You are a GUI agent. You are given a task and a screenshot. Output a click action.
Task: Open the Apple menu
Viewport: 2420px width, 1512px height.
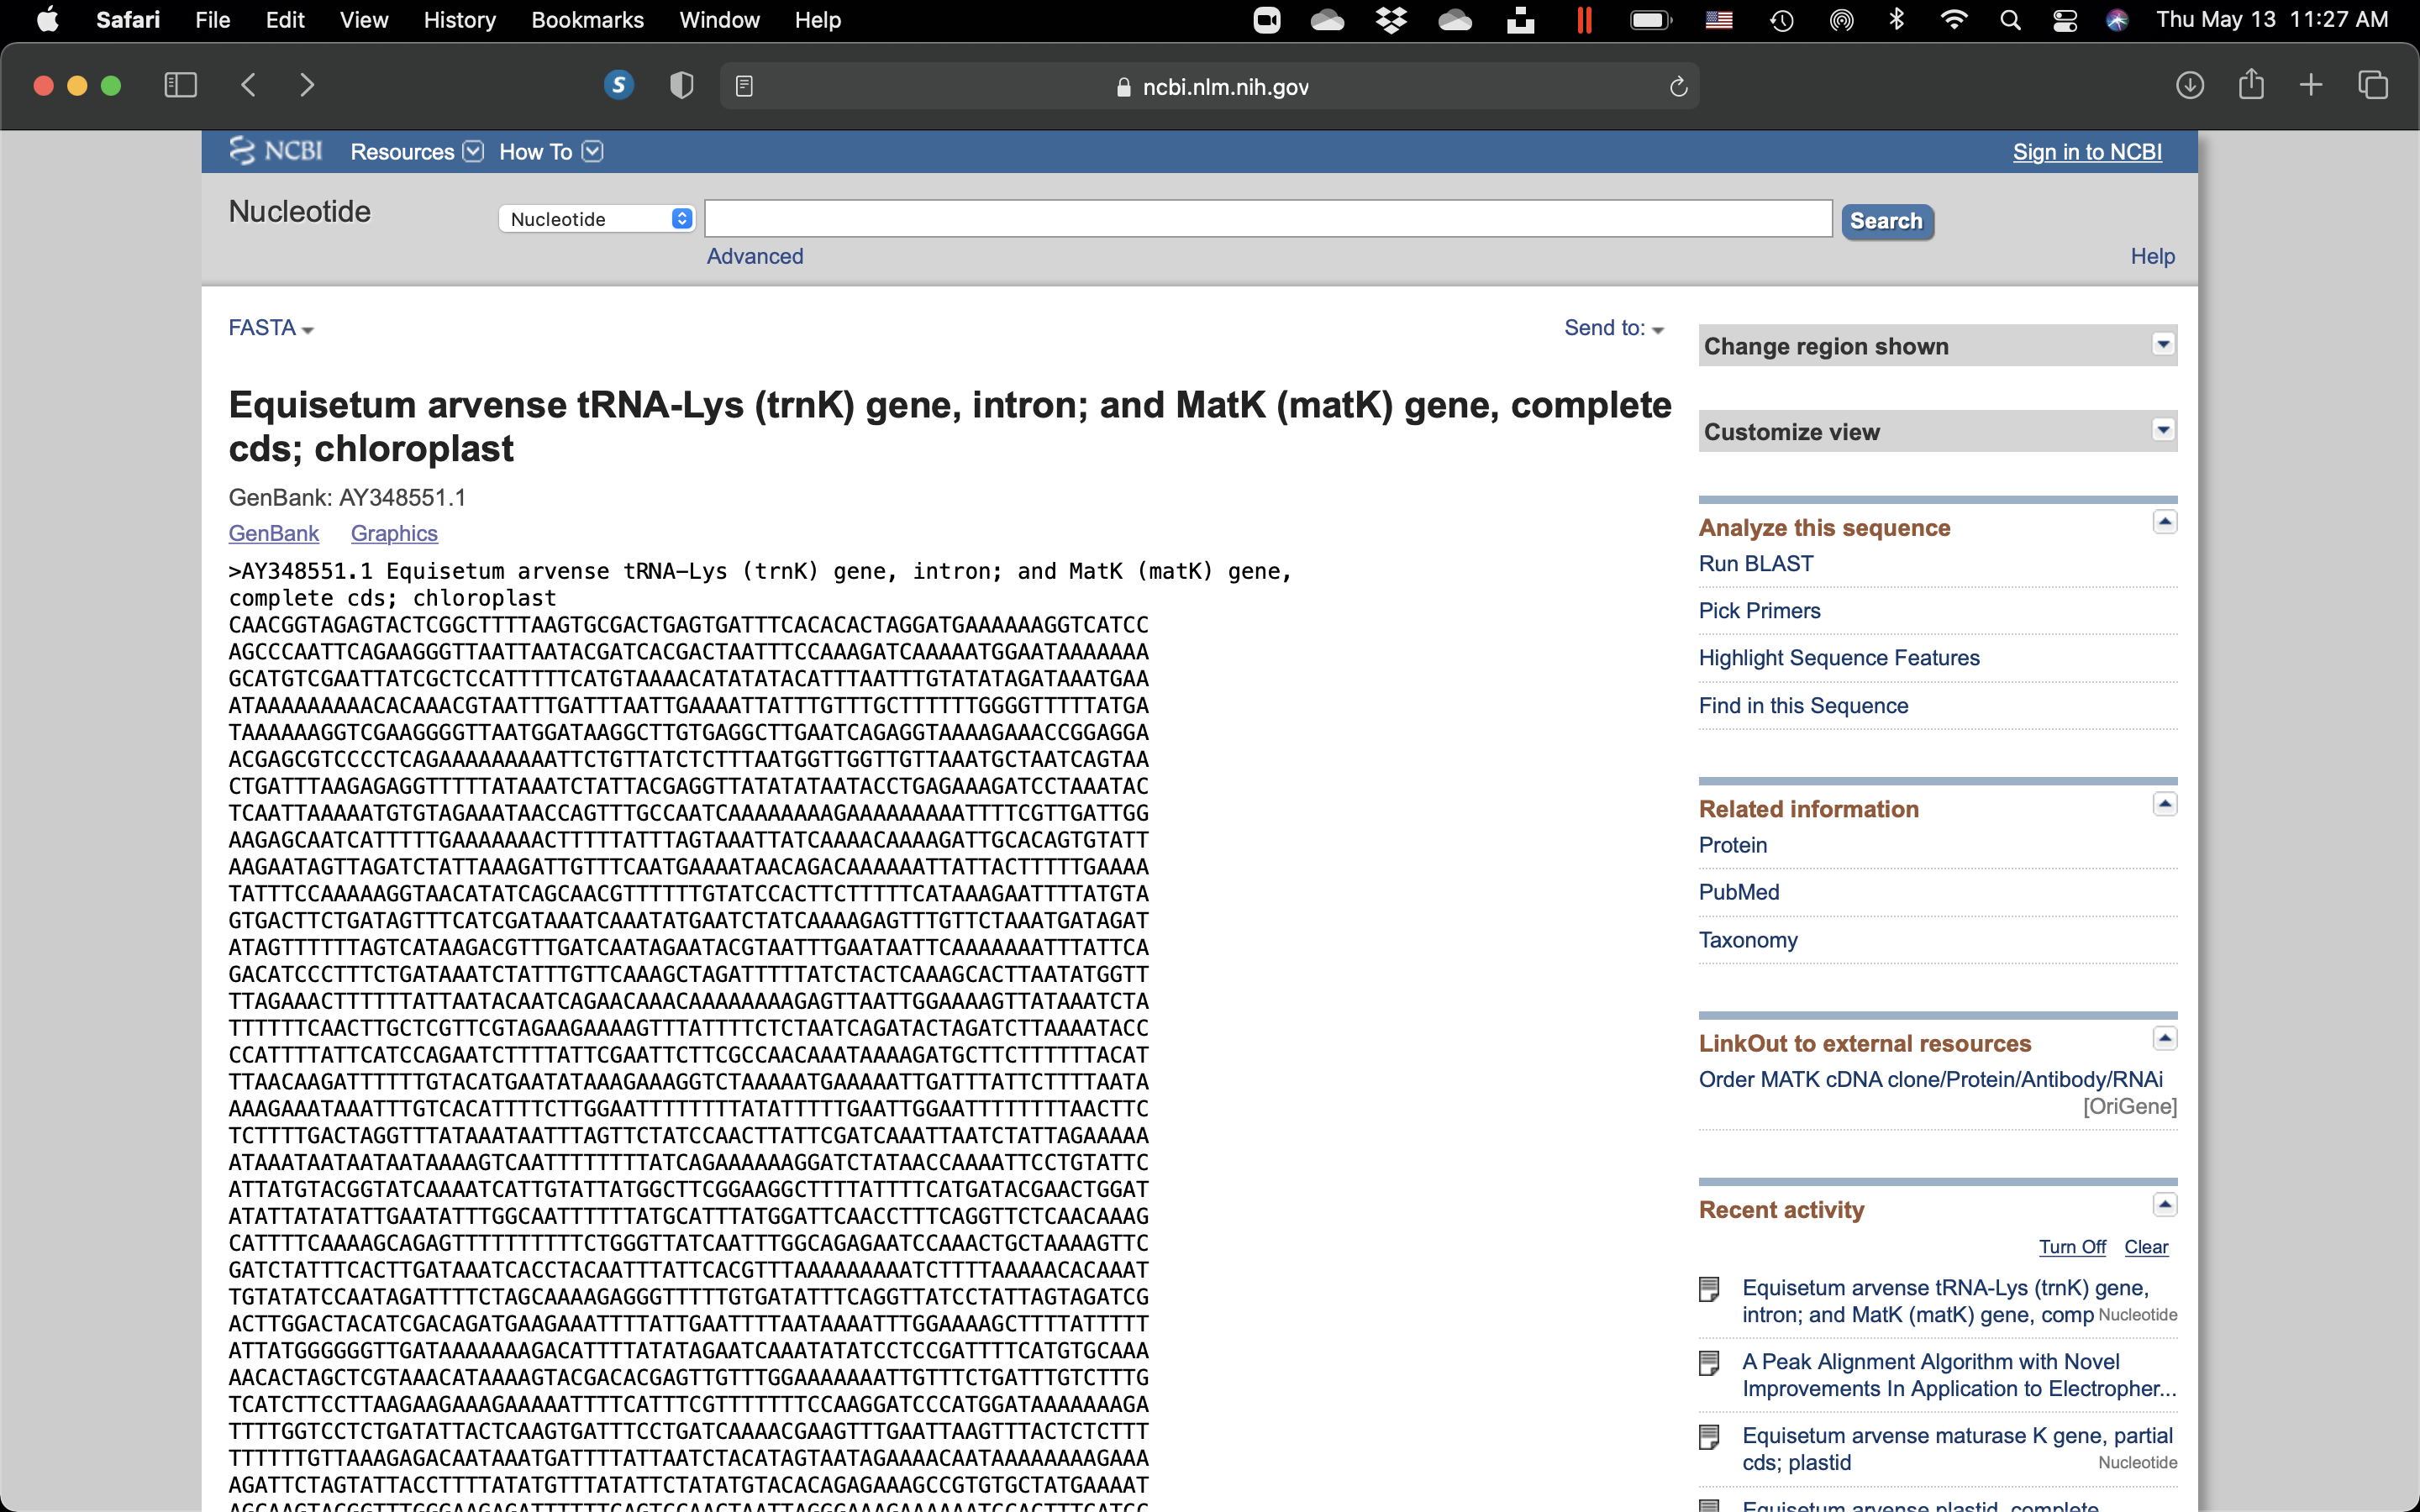pyautogui.click(x=47, y=20)
